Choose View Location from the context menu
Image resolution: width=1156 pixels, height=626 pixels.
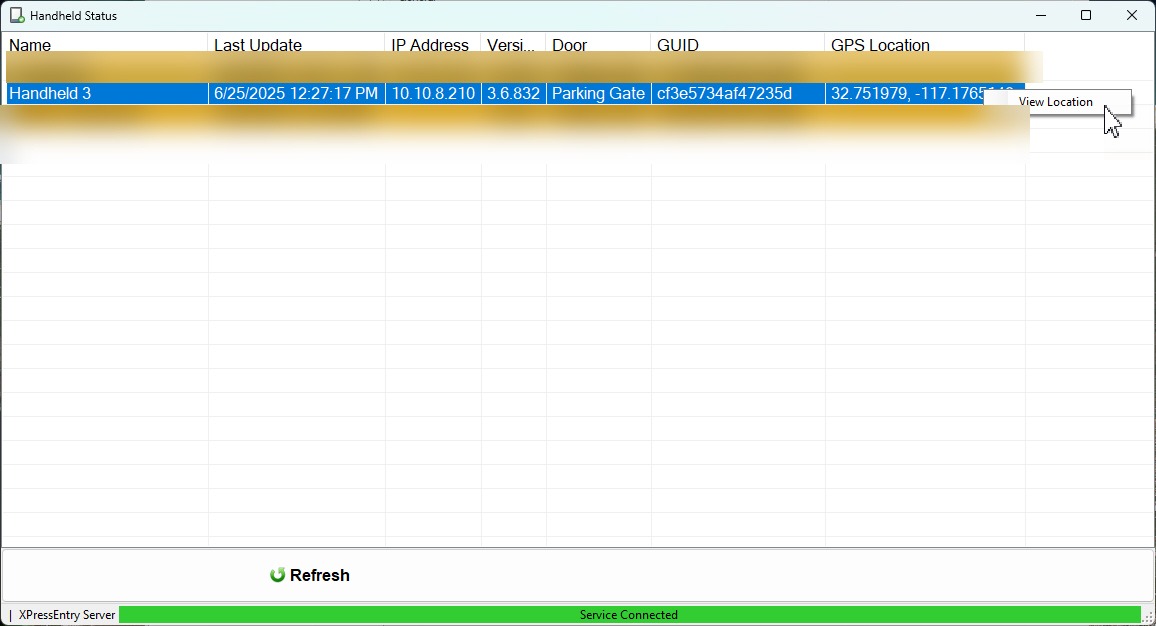click(1055, 102)
